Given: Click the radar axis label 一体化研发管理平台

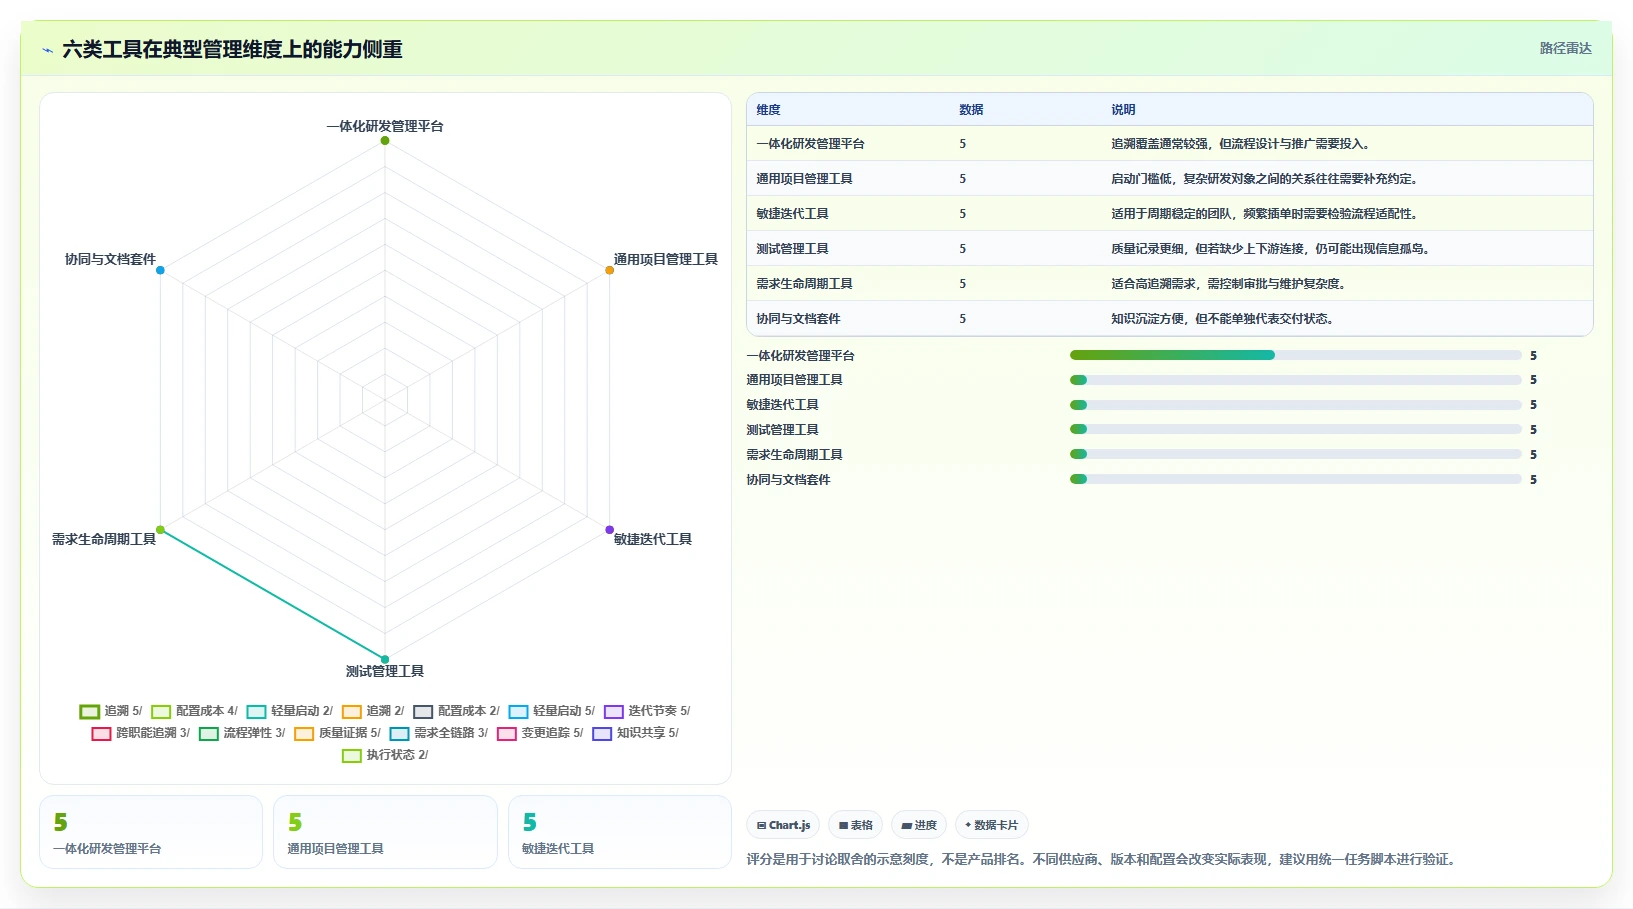Looking at the screenshot, I should (385, 126).
